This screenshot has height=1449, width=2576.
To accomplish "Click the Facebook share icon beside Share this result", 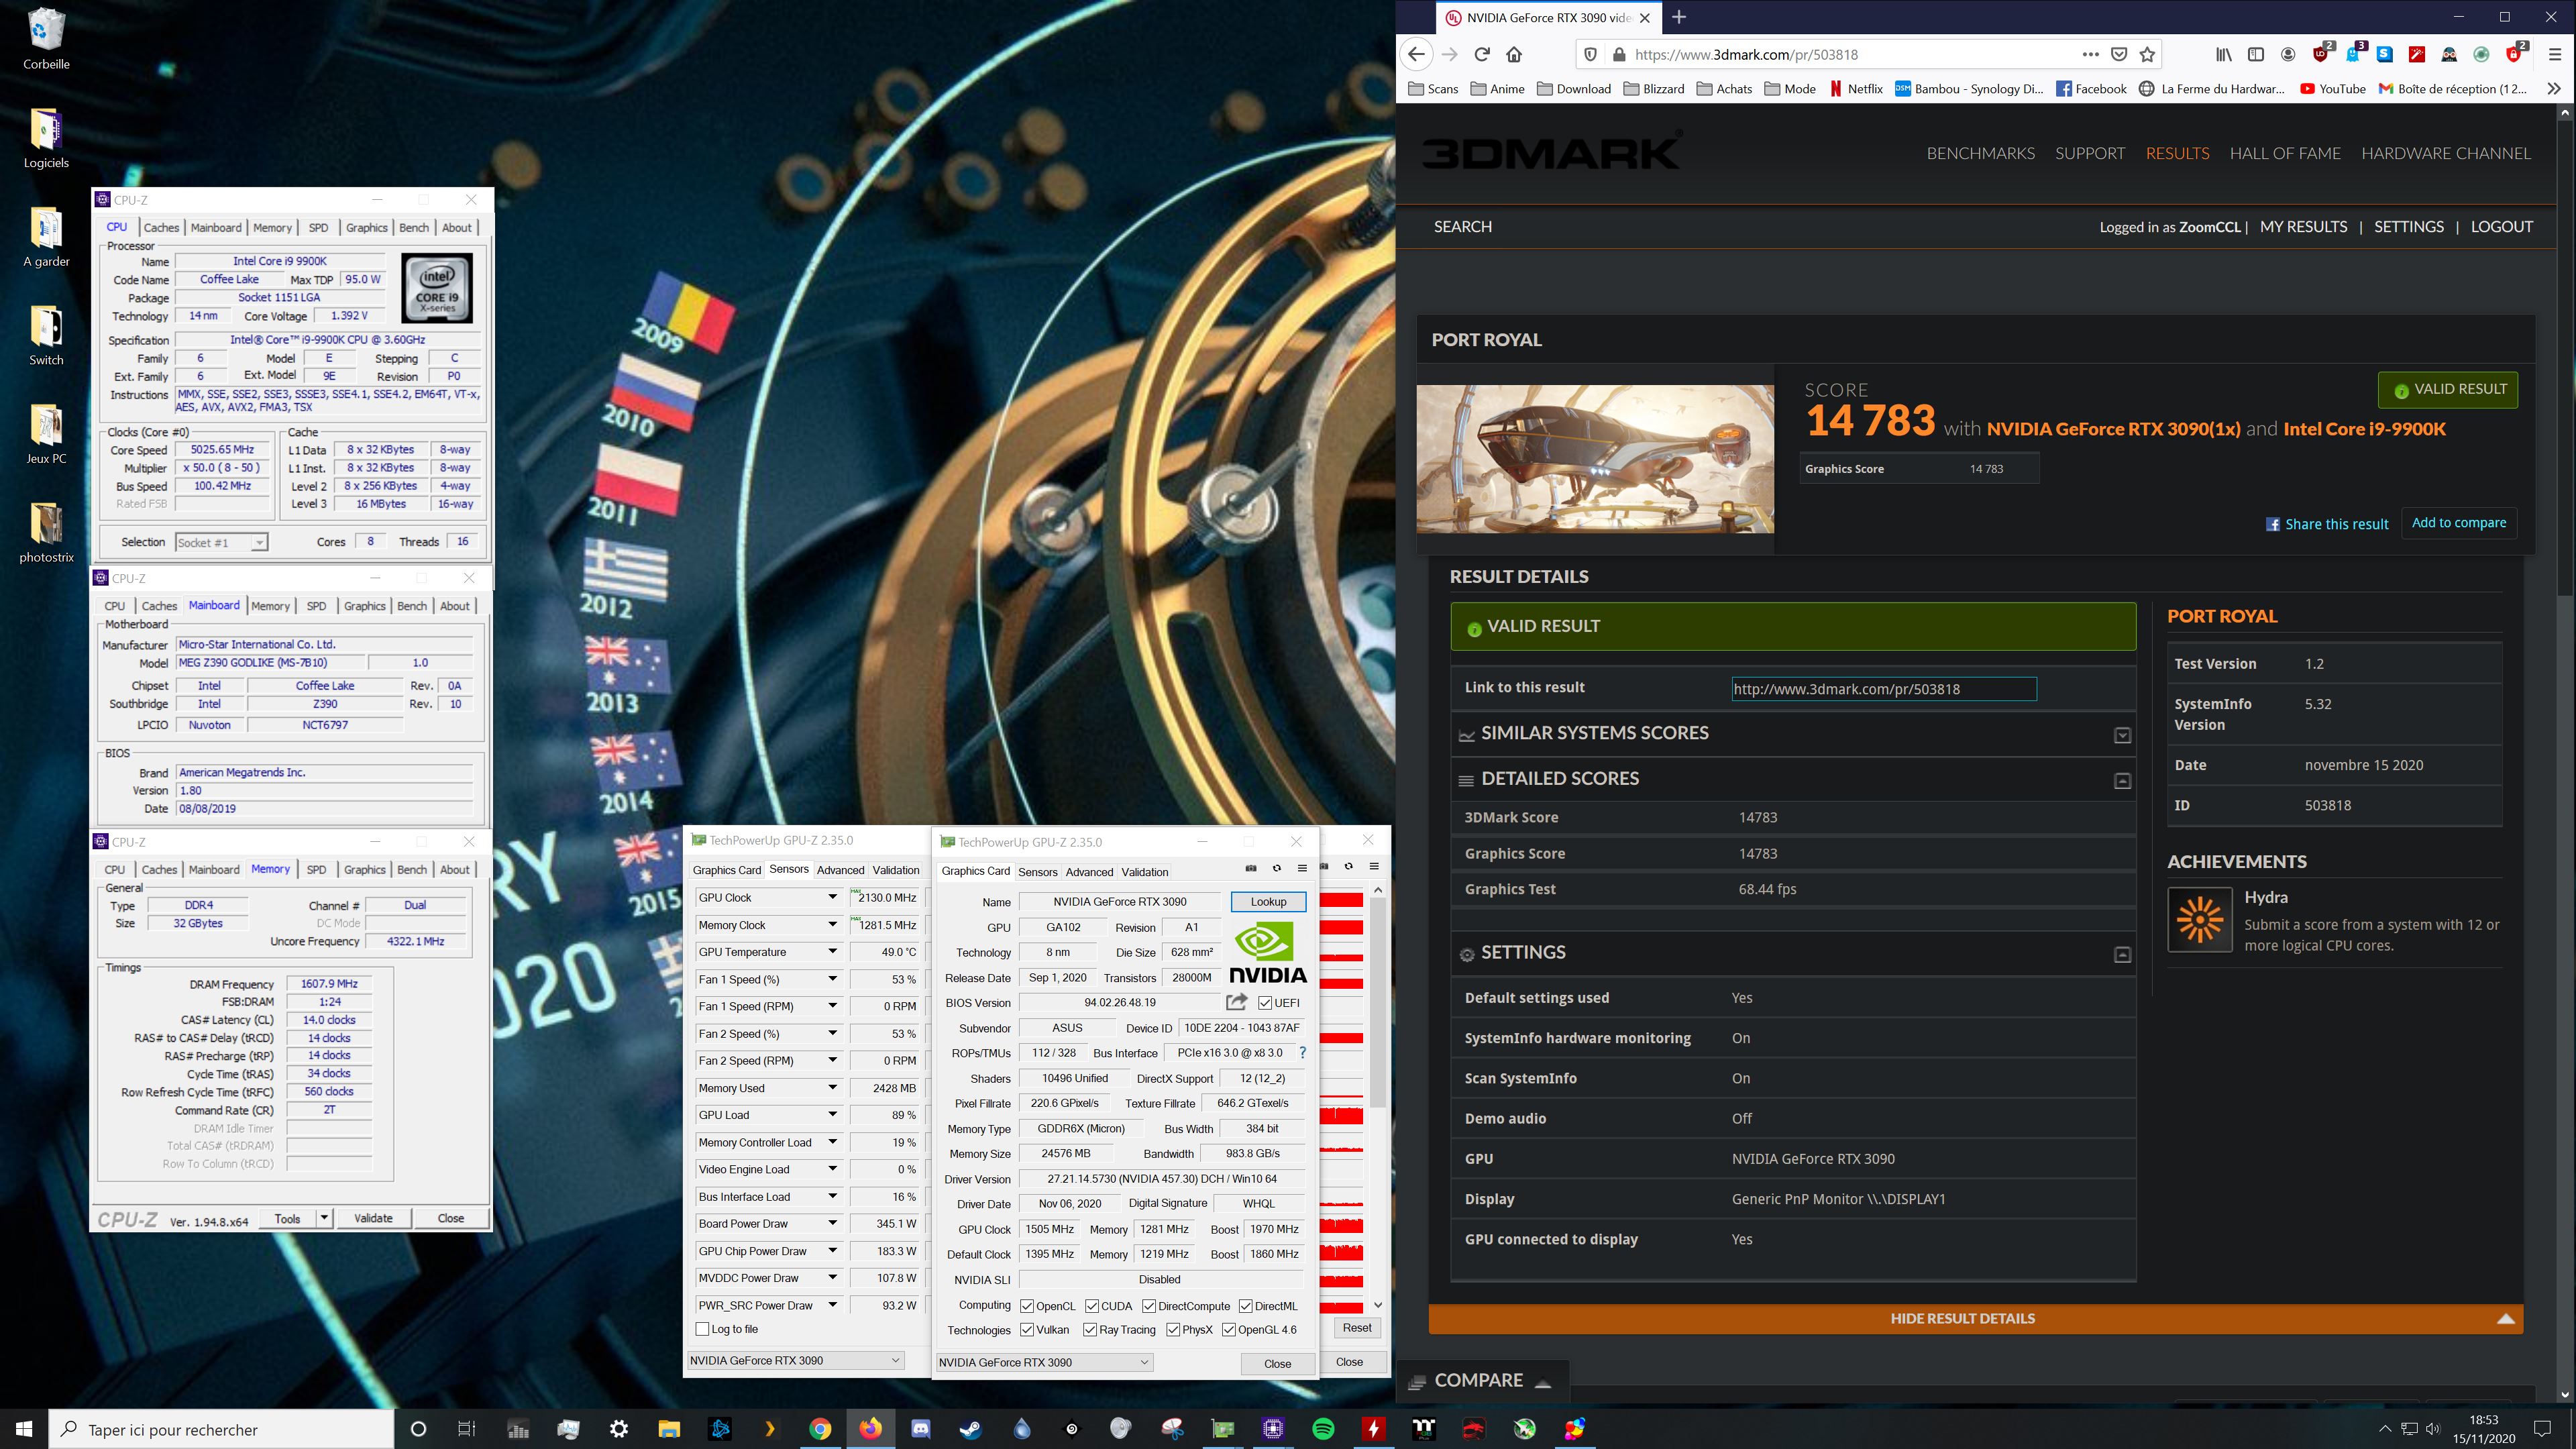I will click(2273, 524).
